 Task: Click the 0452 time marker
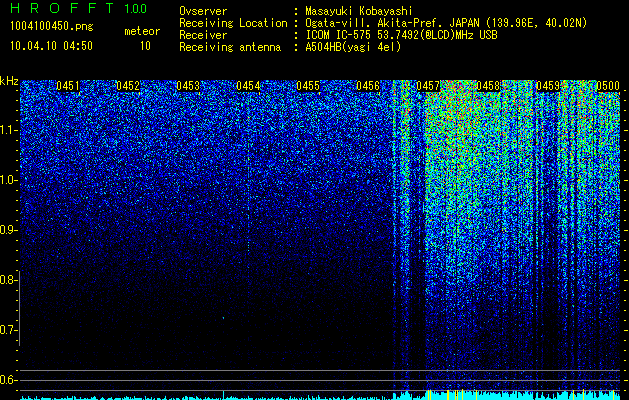point(128,86)
